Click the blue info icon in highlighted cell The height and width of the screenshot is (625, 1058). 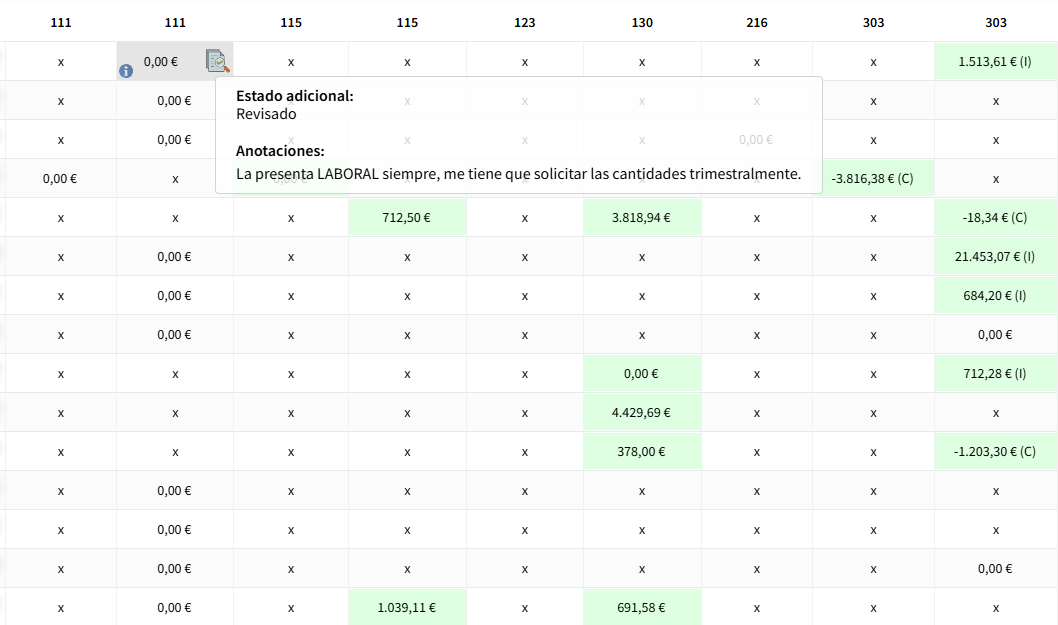126,71
